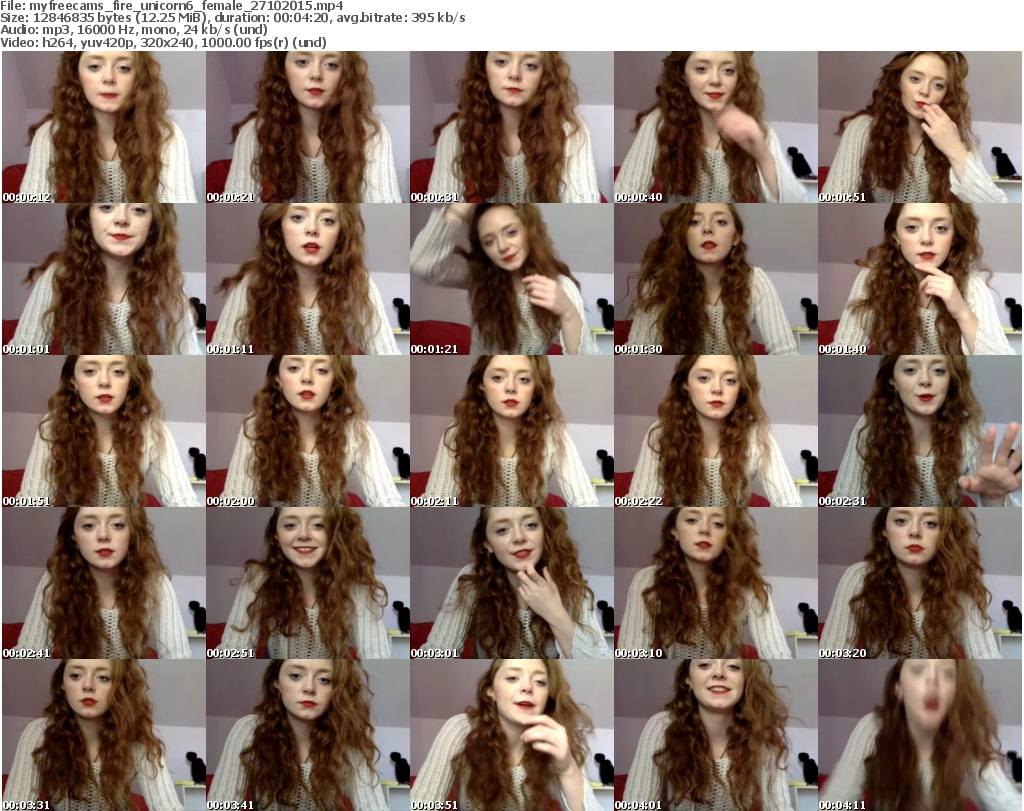
Task: Click the Size and duration header line
Action: [x=232, y=18]
